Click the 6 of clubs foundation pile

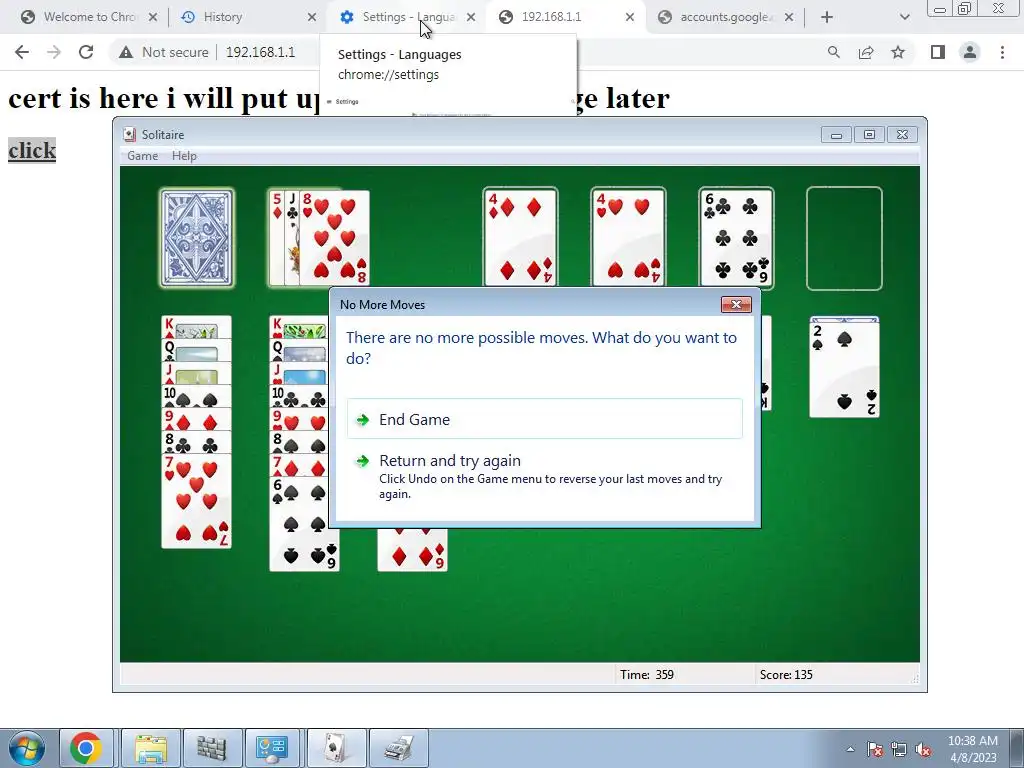(x=736, y=237)
